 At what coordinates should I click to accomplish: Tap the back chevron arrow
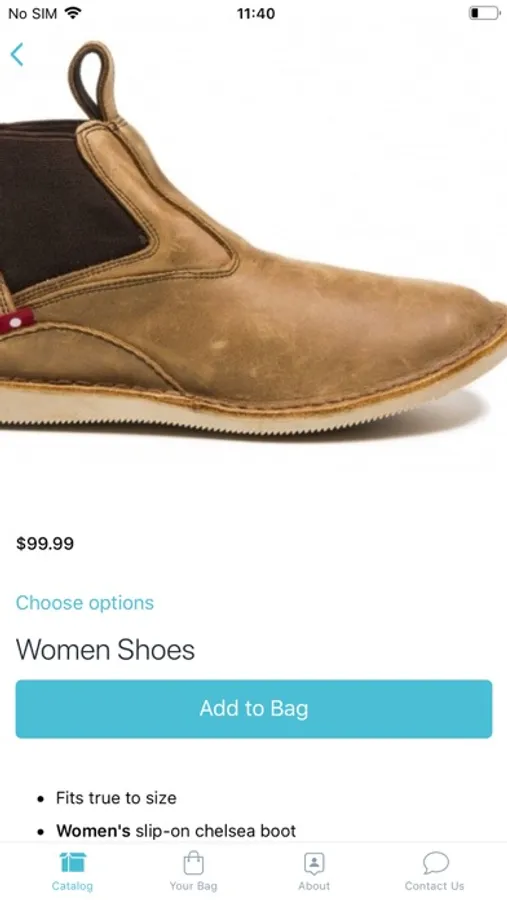pyautogui.click(x=17, y=55)
